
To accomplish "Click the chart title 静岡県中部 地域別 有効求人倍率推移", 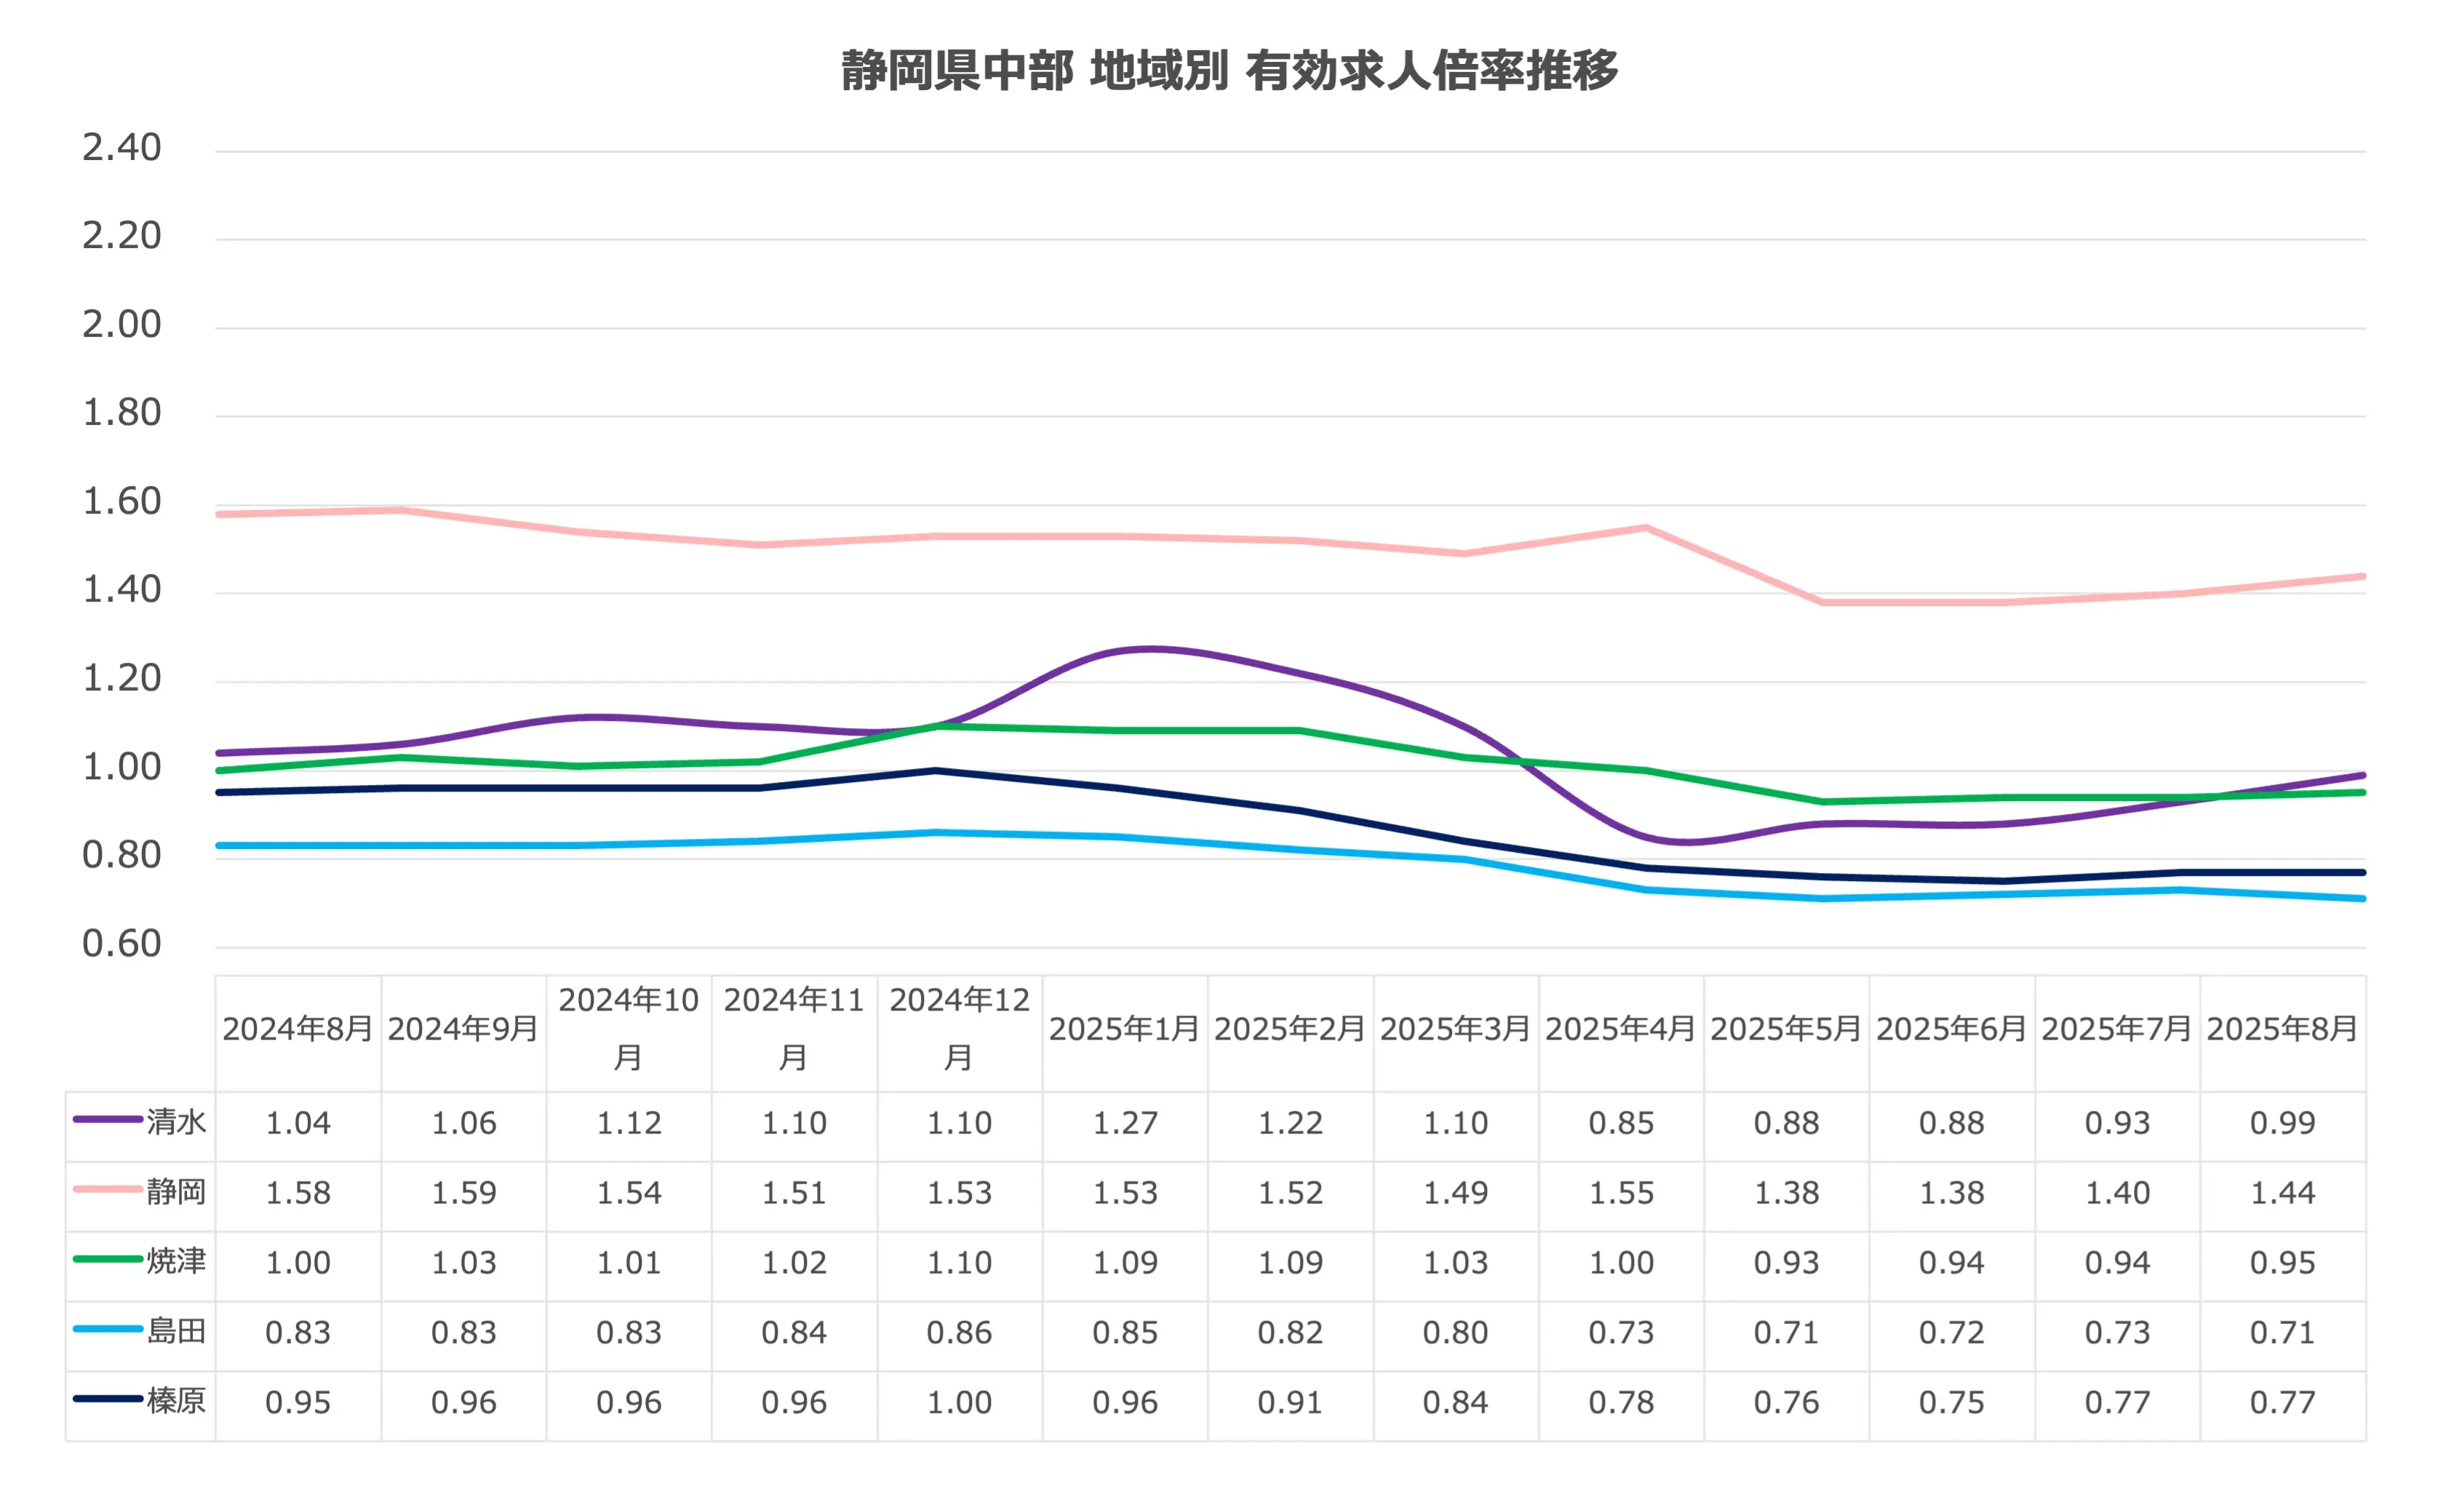I will point(1229,70).
